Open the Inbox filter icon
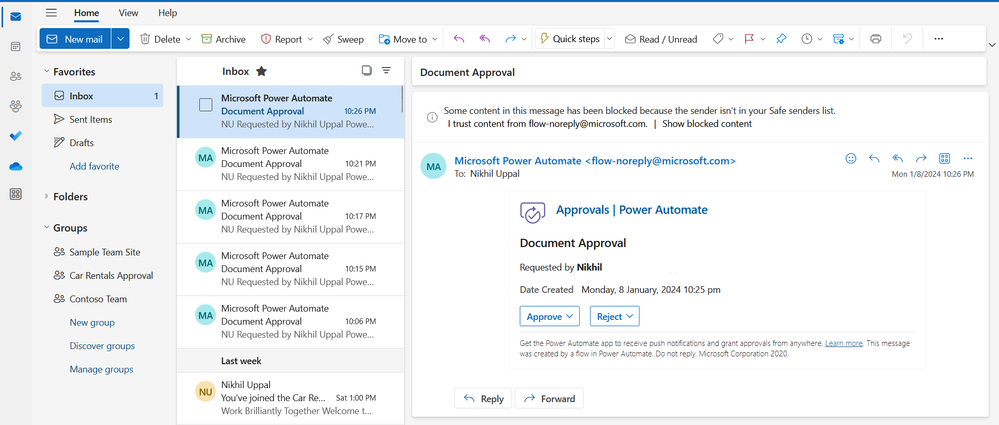Image resolution: width=999 pixels, height=425 pixels. point(386,71)
